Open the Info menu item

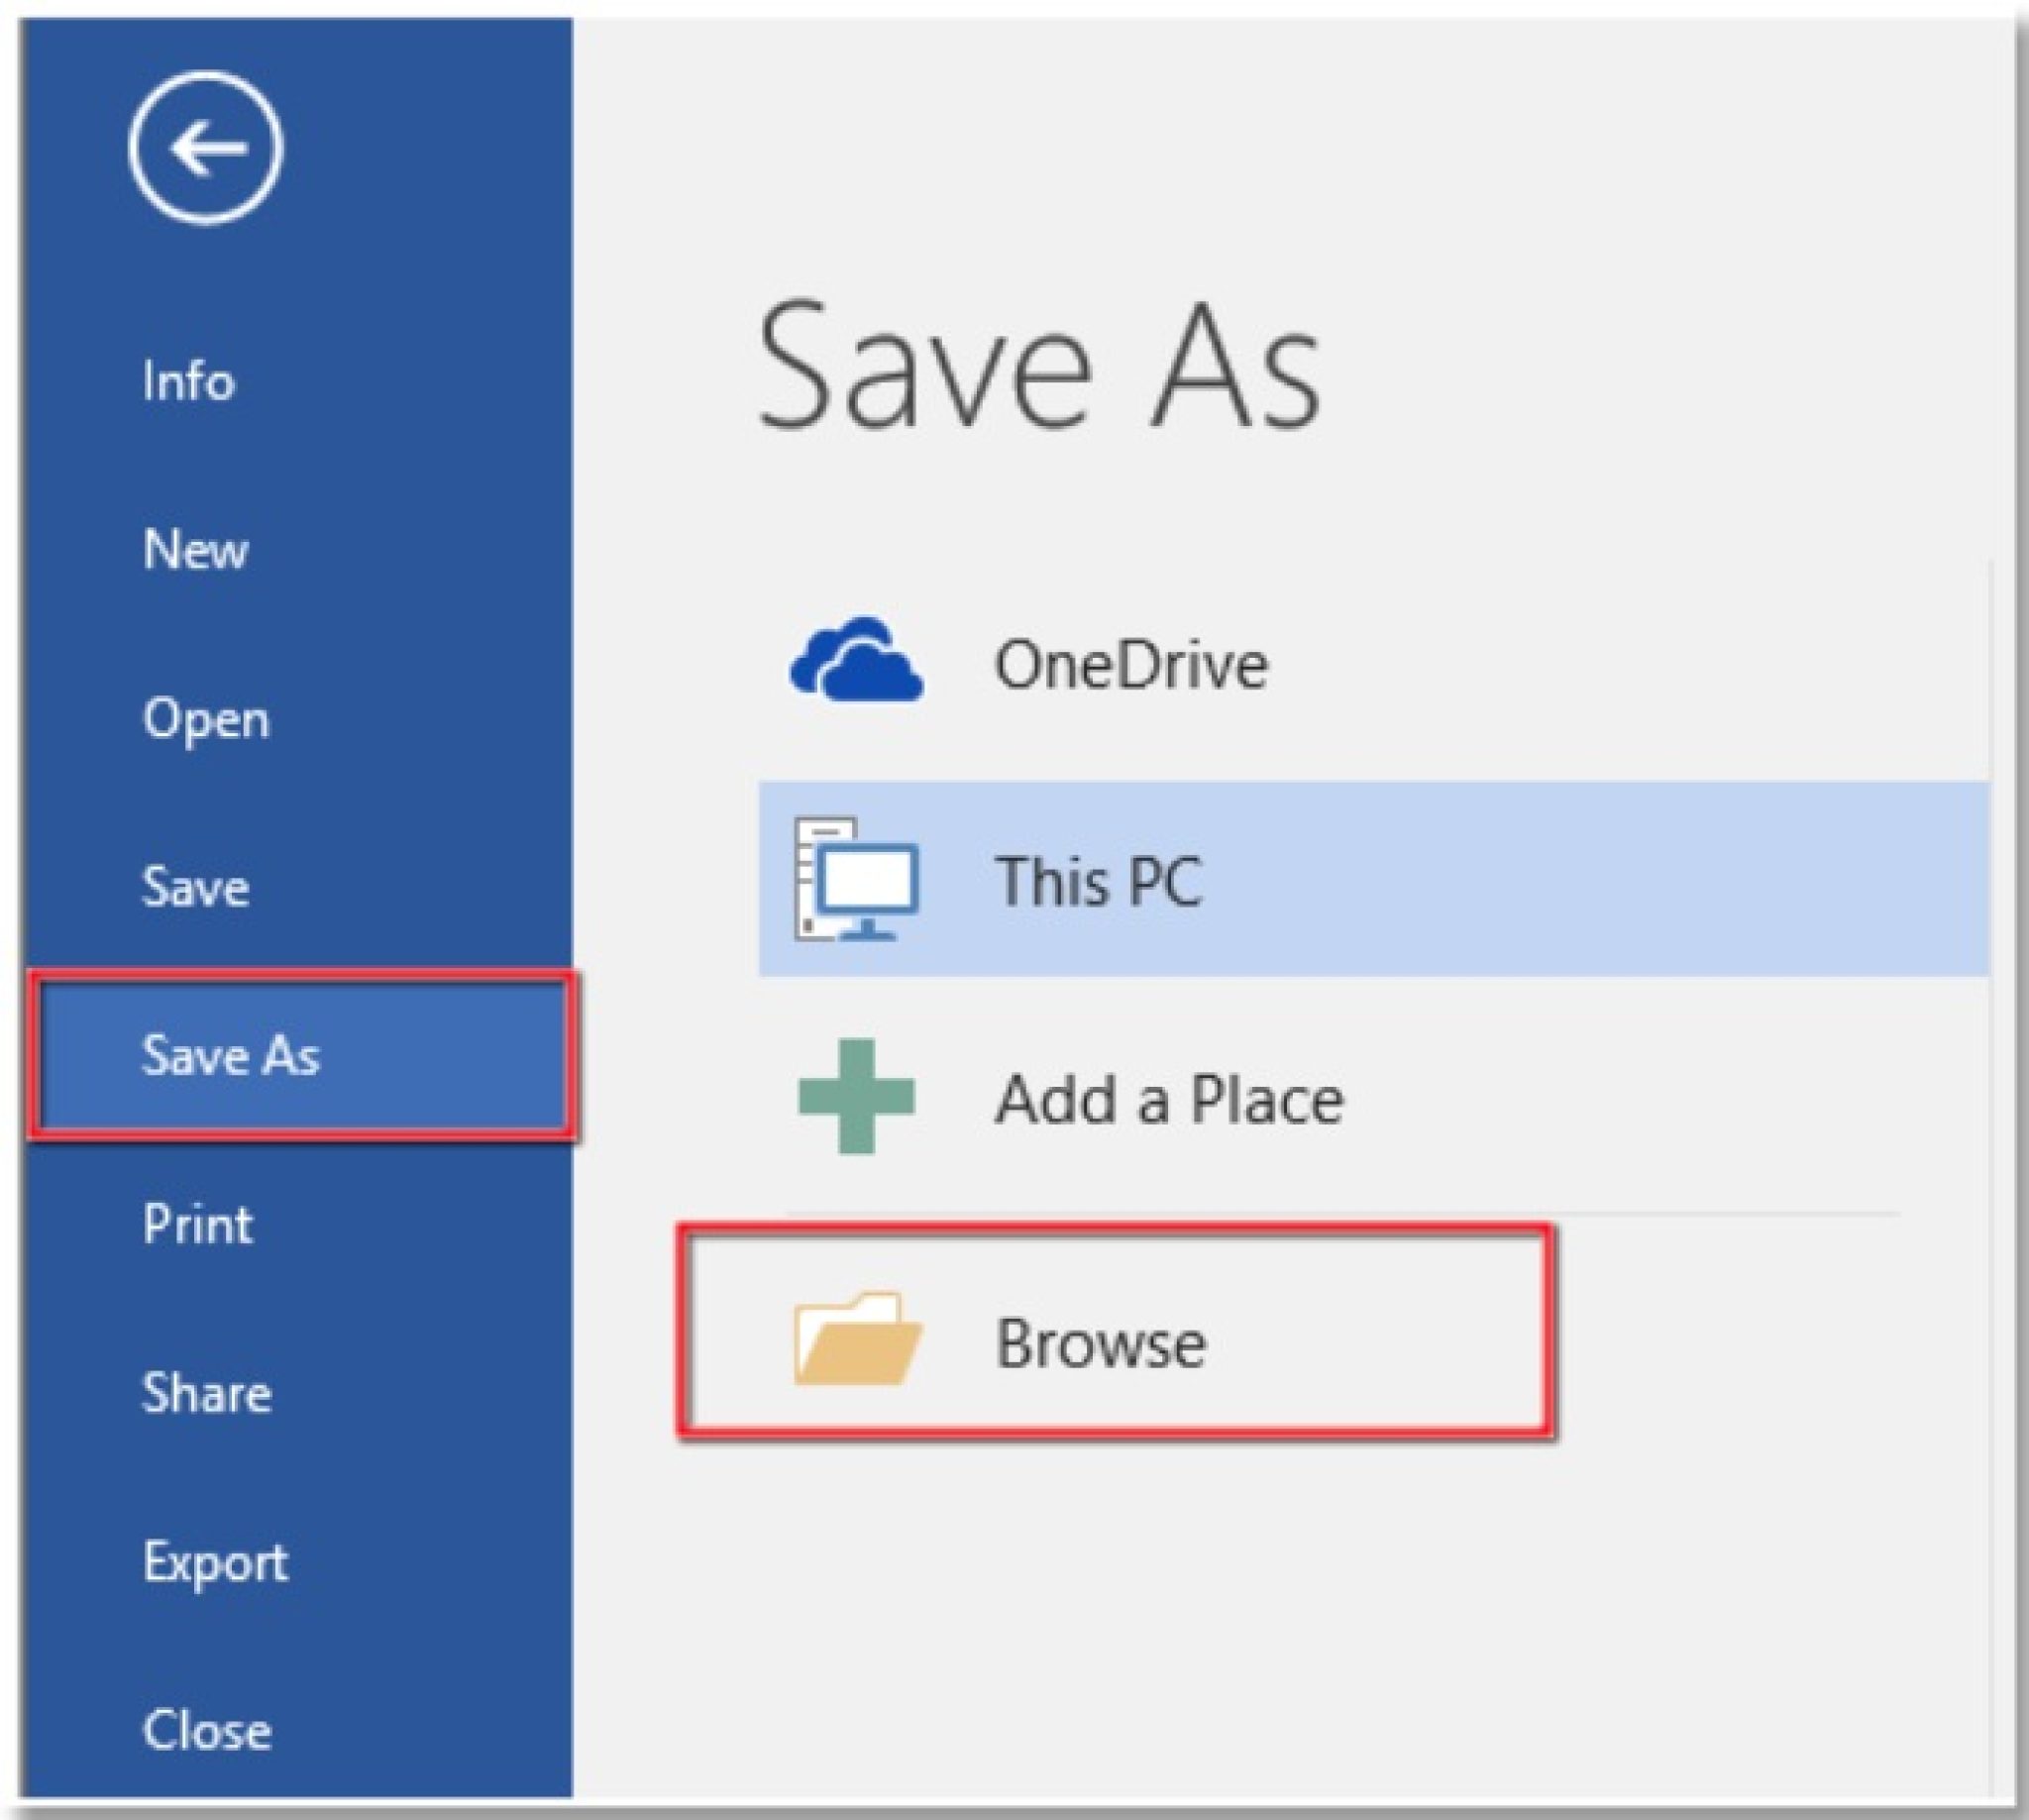point(190,380)
